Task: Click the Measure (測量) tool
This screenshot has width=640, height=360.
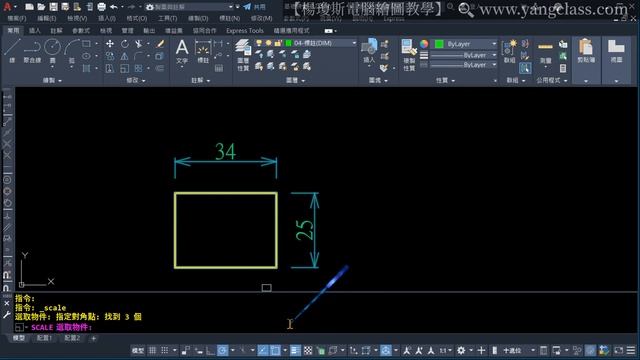Action: pos(545,52)
